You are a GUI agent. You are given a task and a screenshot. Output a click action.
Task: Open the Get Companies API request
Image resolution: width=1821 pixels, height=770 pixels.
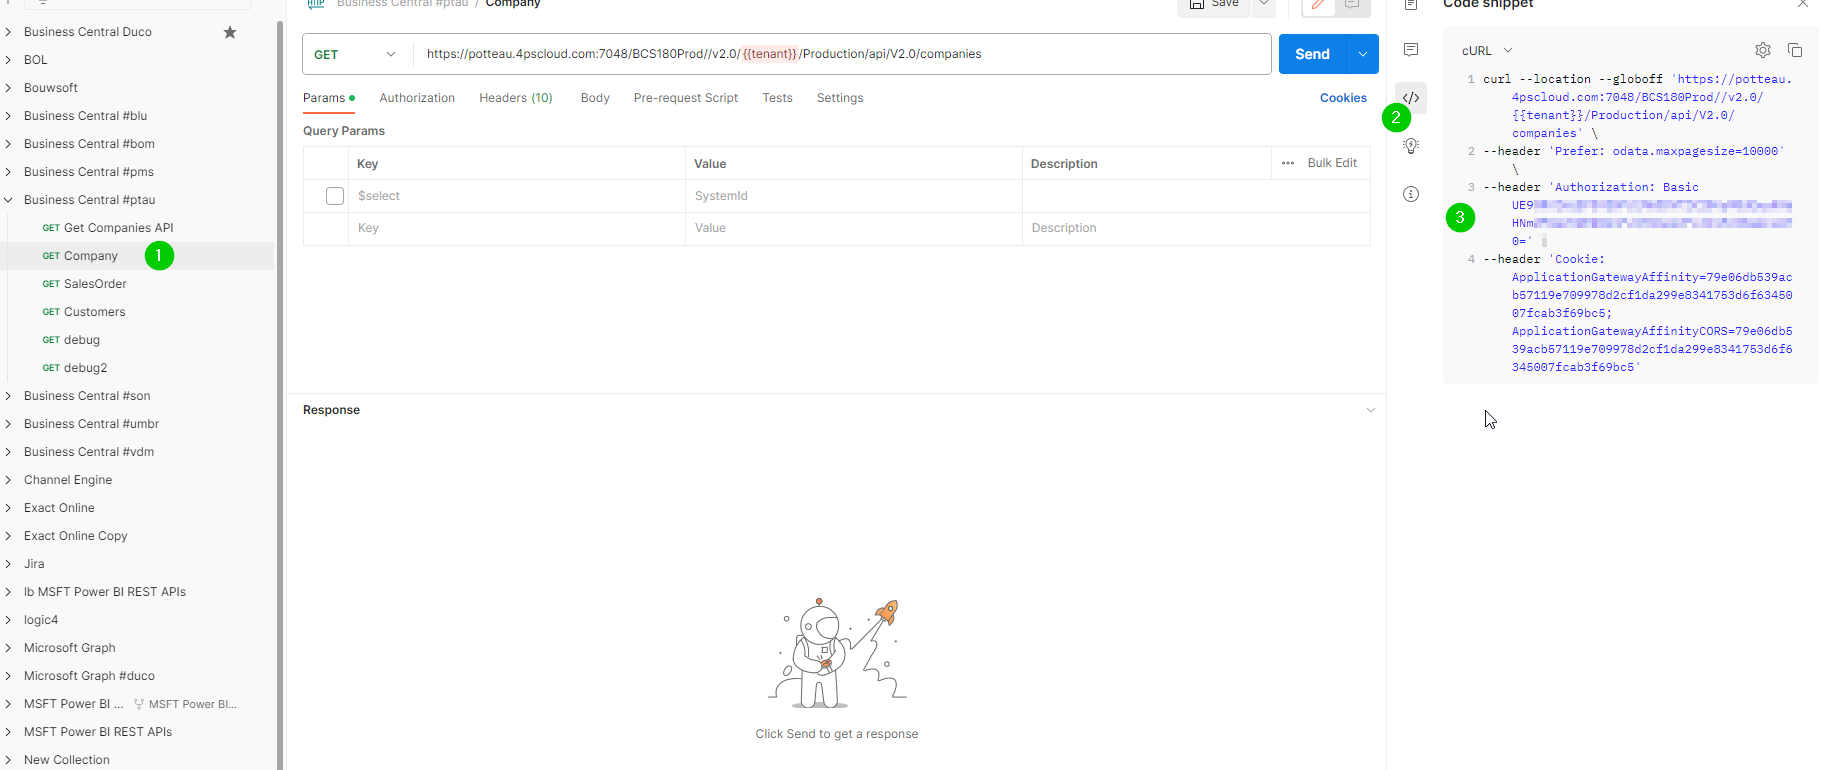pyautogui.click(x=119, y=228)
